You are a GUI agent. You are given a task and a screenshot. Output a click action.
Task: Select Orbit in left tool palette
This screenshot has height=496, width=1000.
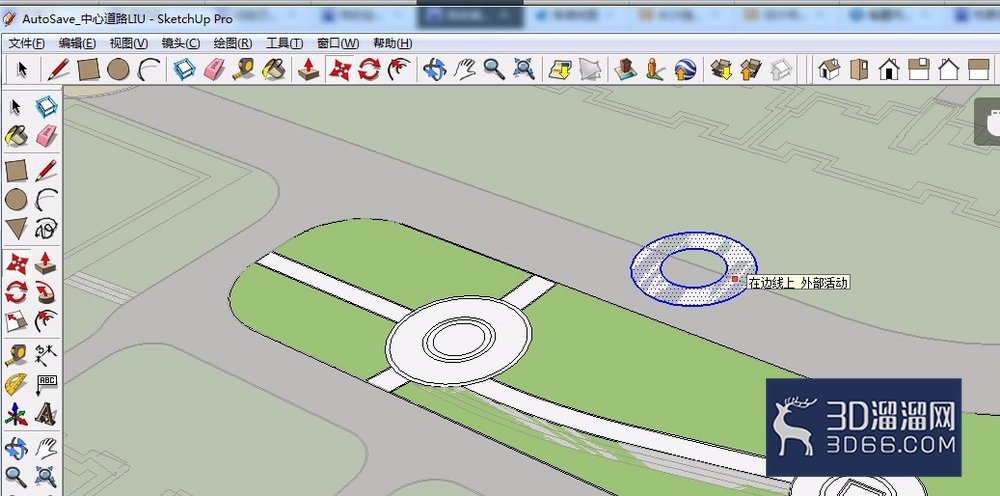[x=16, y=448]
